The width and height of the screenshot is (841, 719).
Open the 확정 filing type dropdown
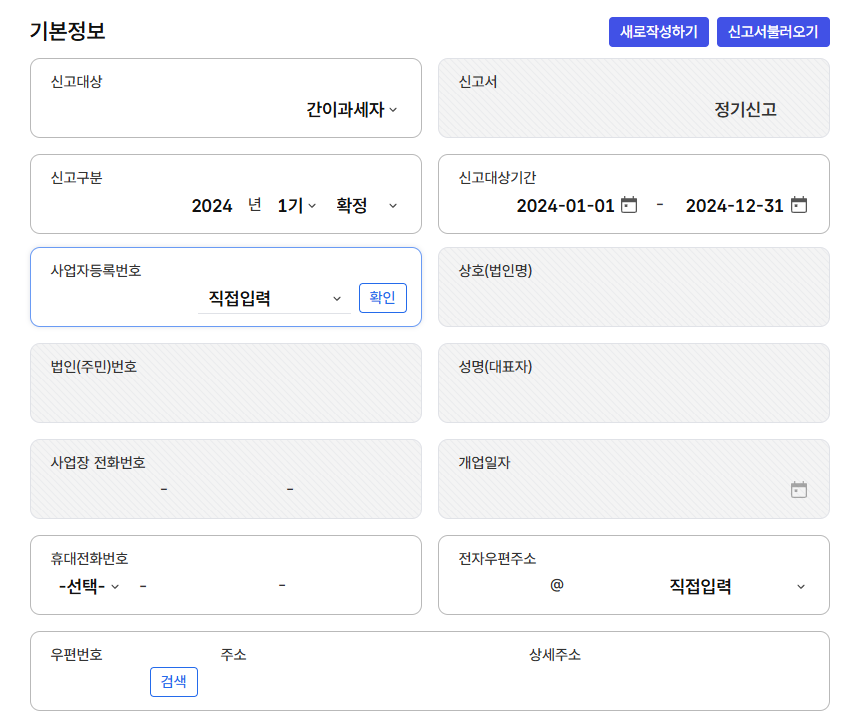367,205
